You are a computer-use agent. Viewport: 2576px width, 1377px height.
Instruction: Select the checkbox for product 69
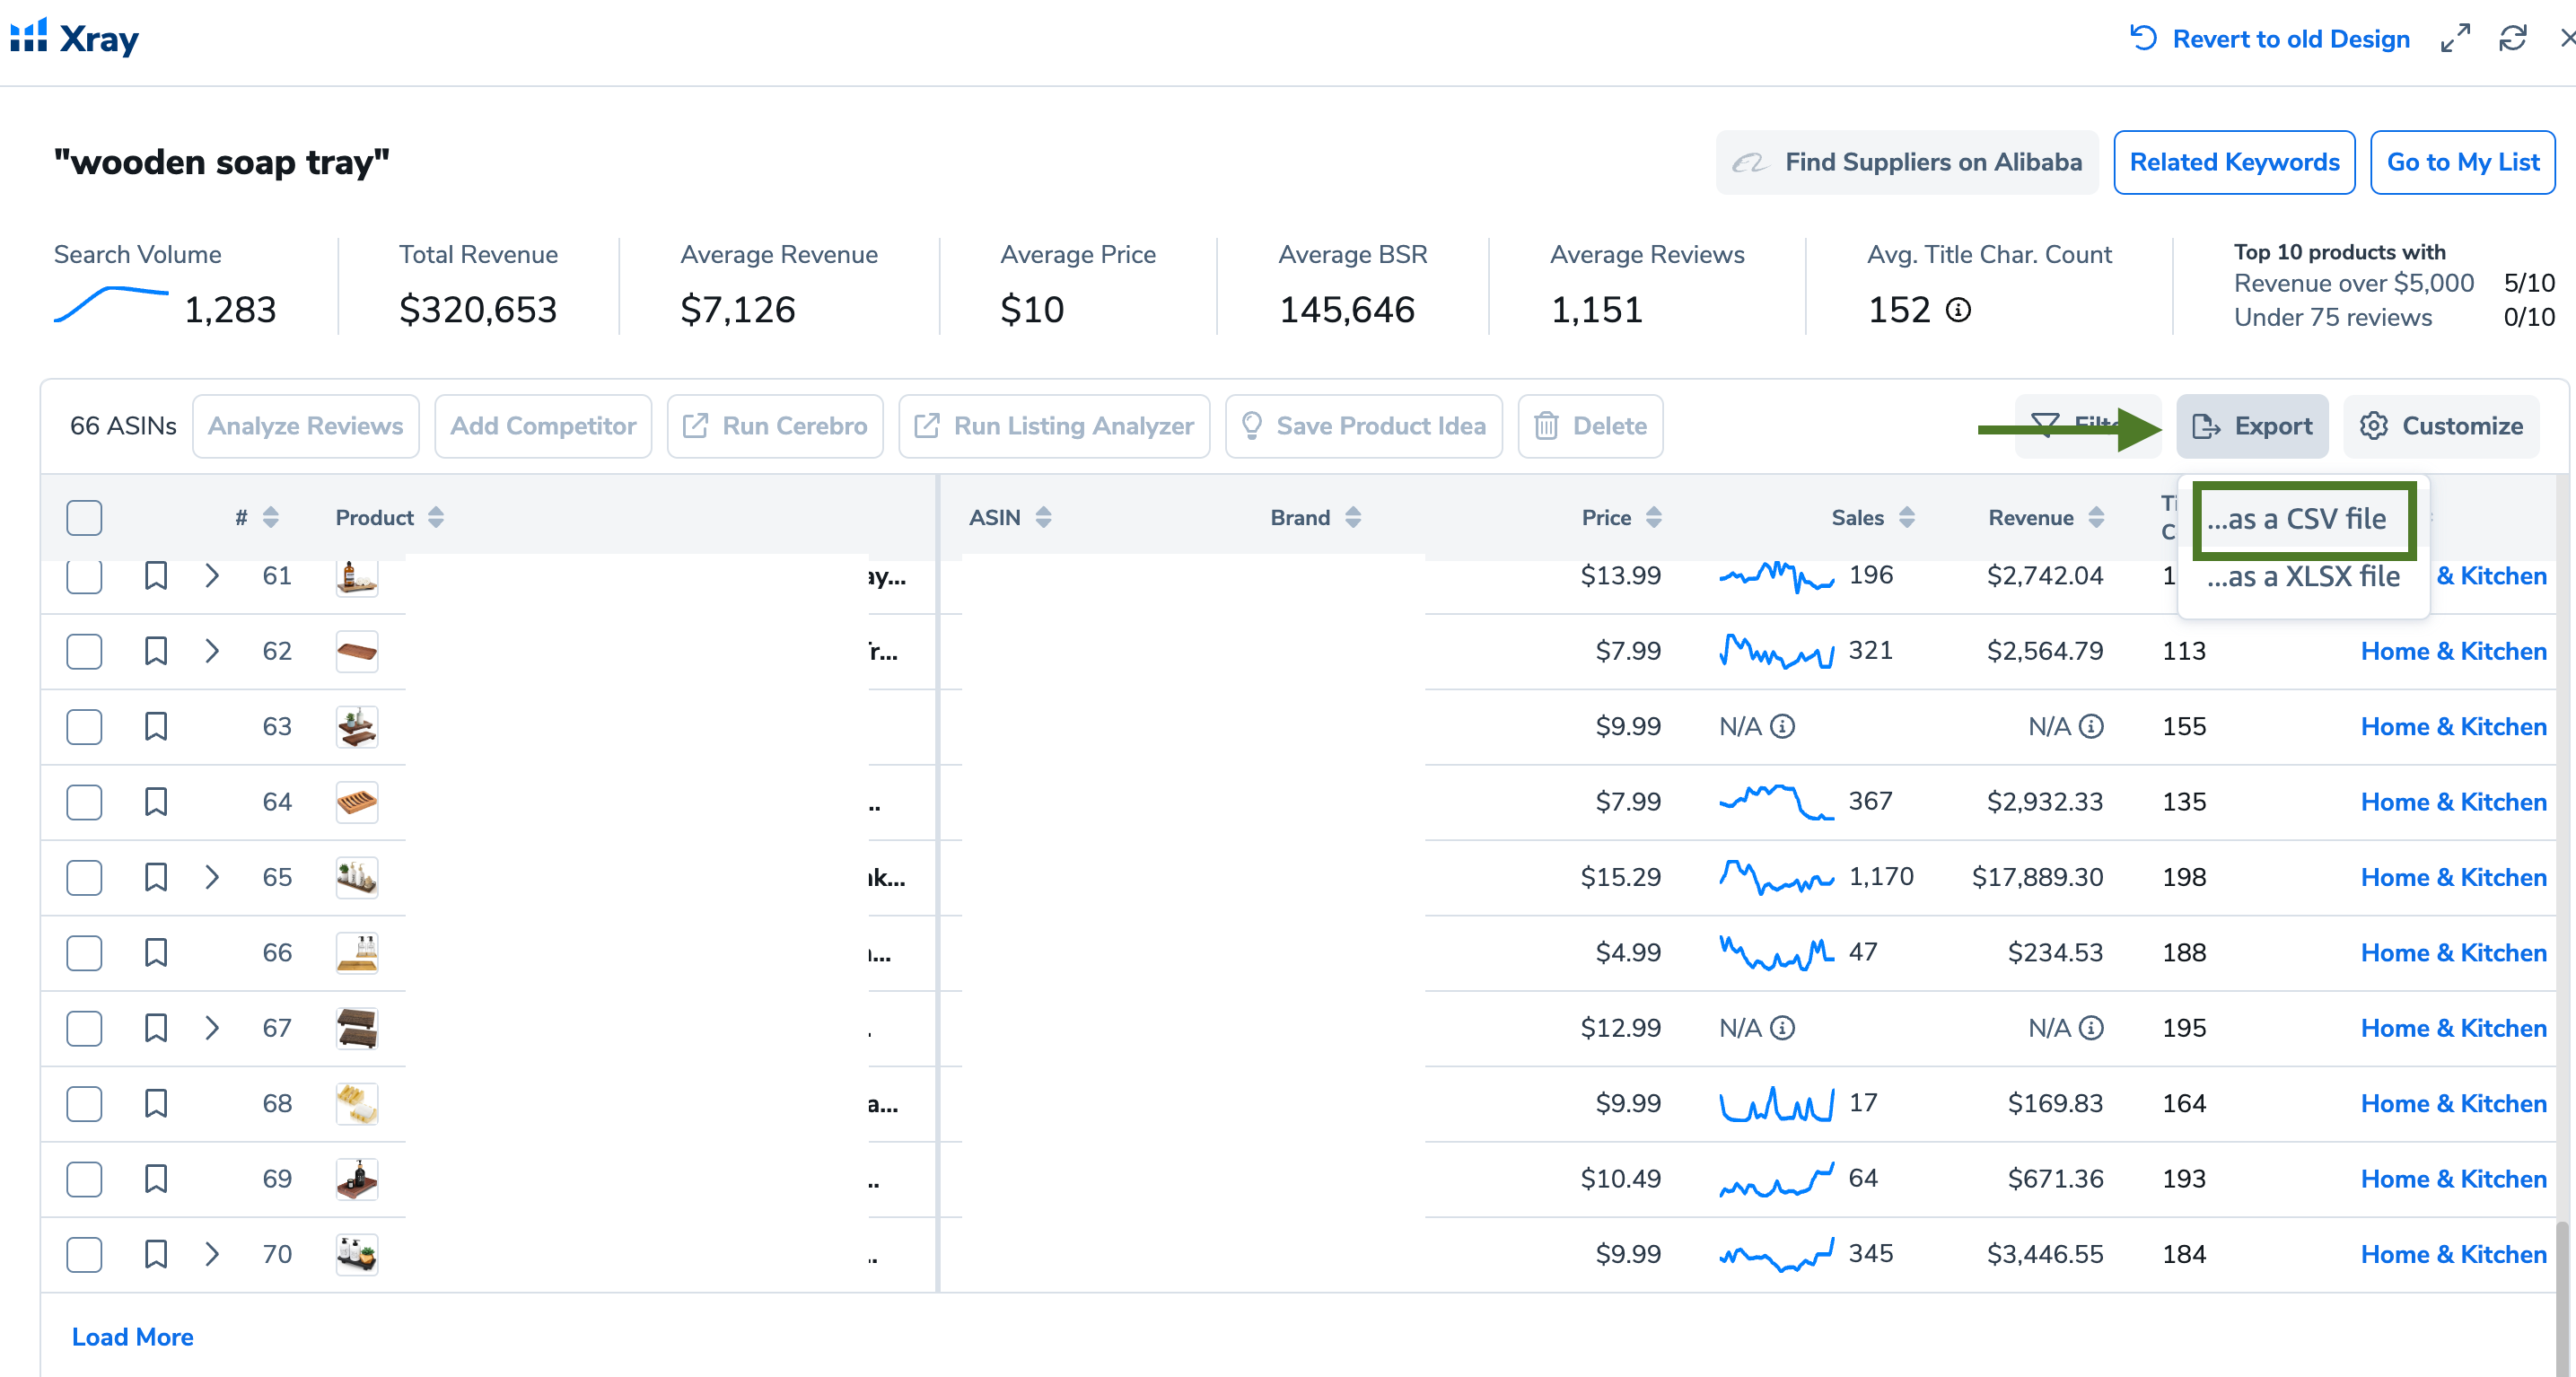point(84,1179)
